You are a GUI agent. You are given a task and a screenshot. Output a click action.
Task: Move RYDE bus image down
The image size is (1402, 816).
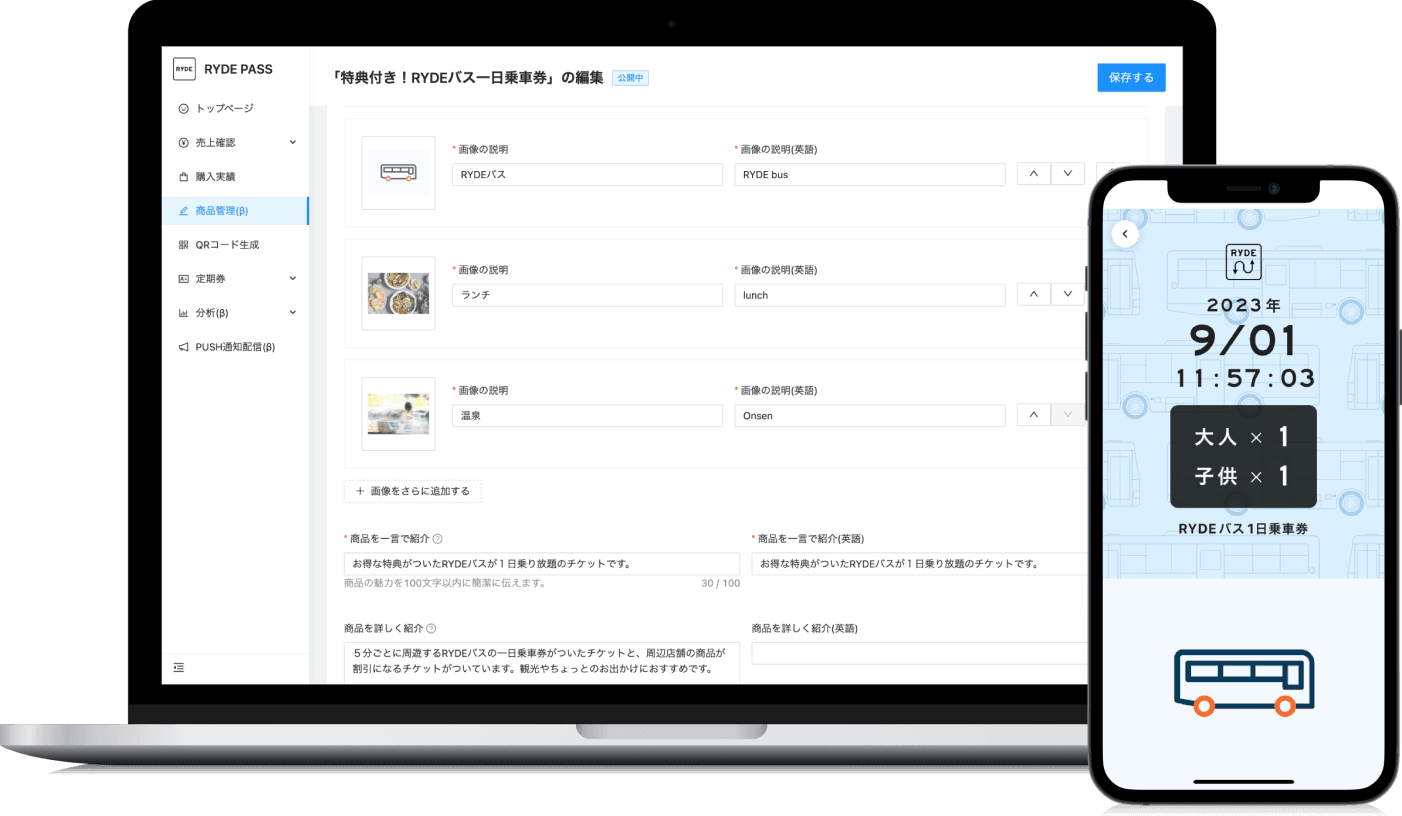click(x=1068, y=173)
